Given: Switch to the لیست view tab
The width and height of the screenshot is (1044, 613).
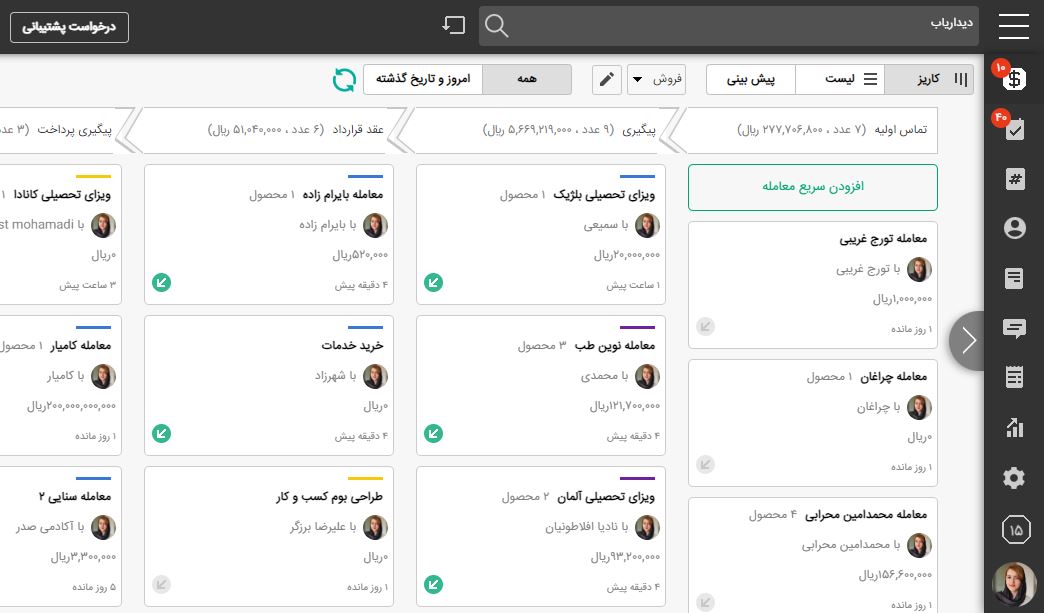Looking at the screenshot, I should (x=840, y=79).
